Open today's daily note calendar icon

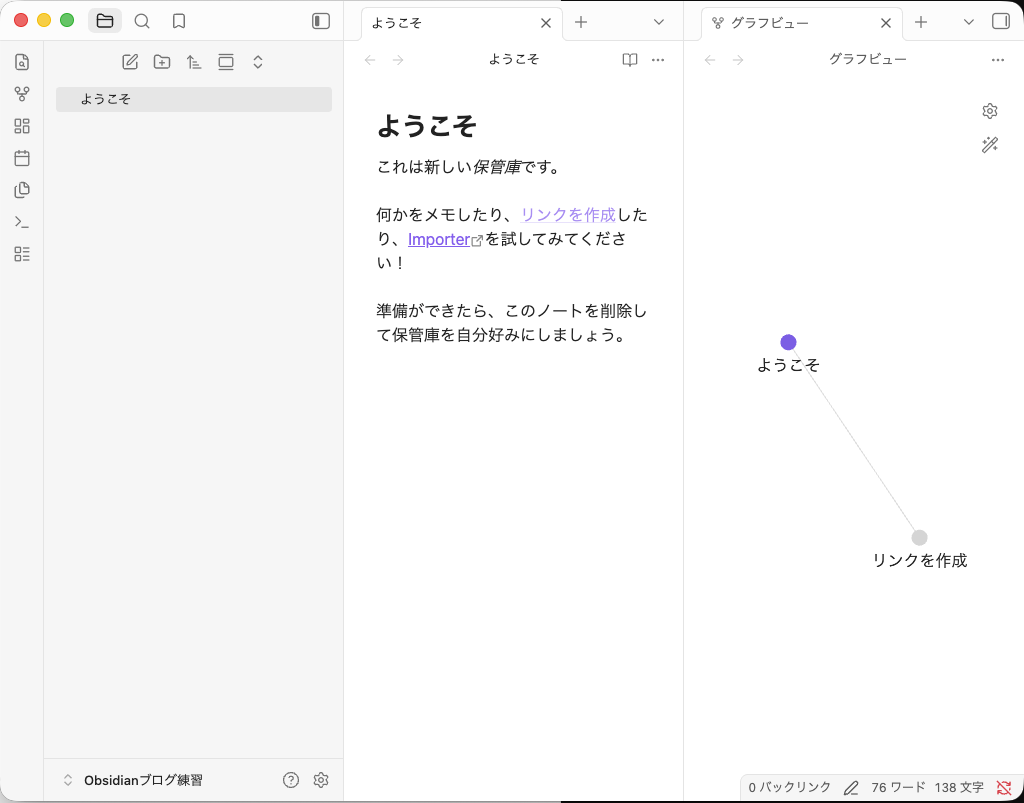(x=22, y=158)
